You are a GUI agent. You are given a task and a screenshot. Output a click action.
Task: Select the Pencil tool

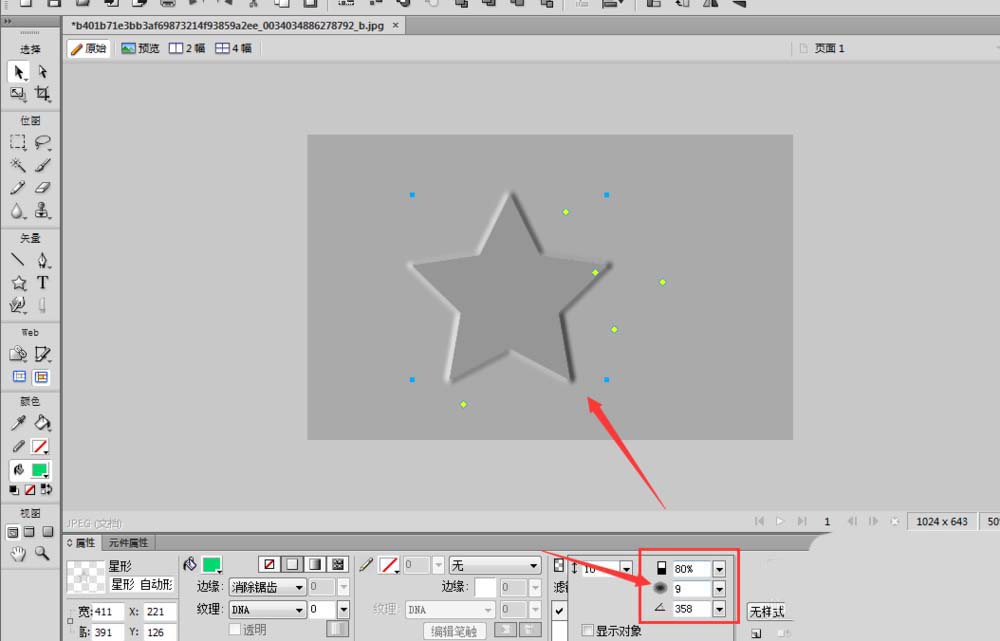coord(18,188)
